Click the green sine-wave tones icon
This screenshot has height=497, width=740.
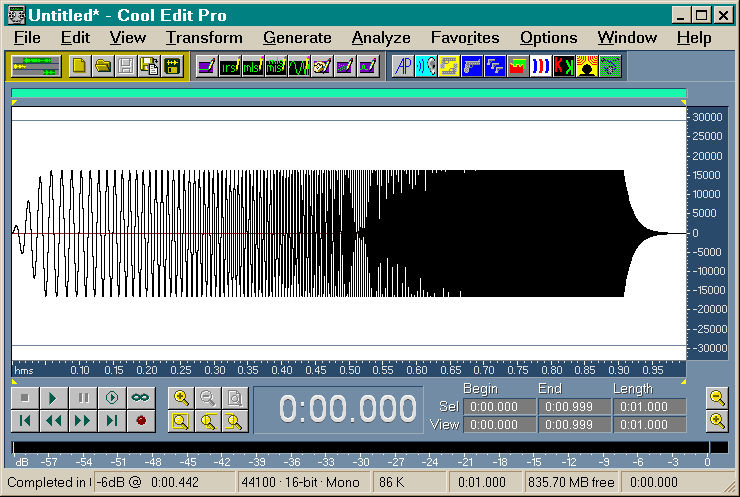[299, 66]
